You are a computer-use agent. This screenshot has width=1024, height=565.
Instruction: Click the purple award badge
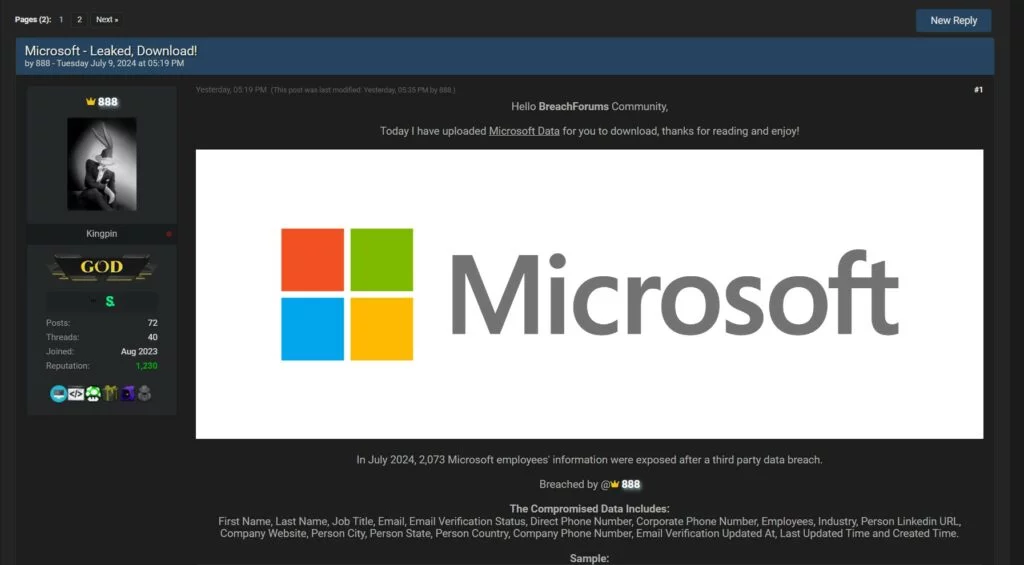pyautogui.click(x=127, y=394)
